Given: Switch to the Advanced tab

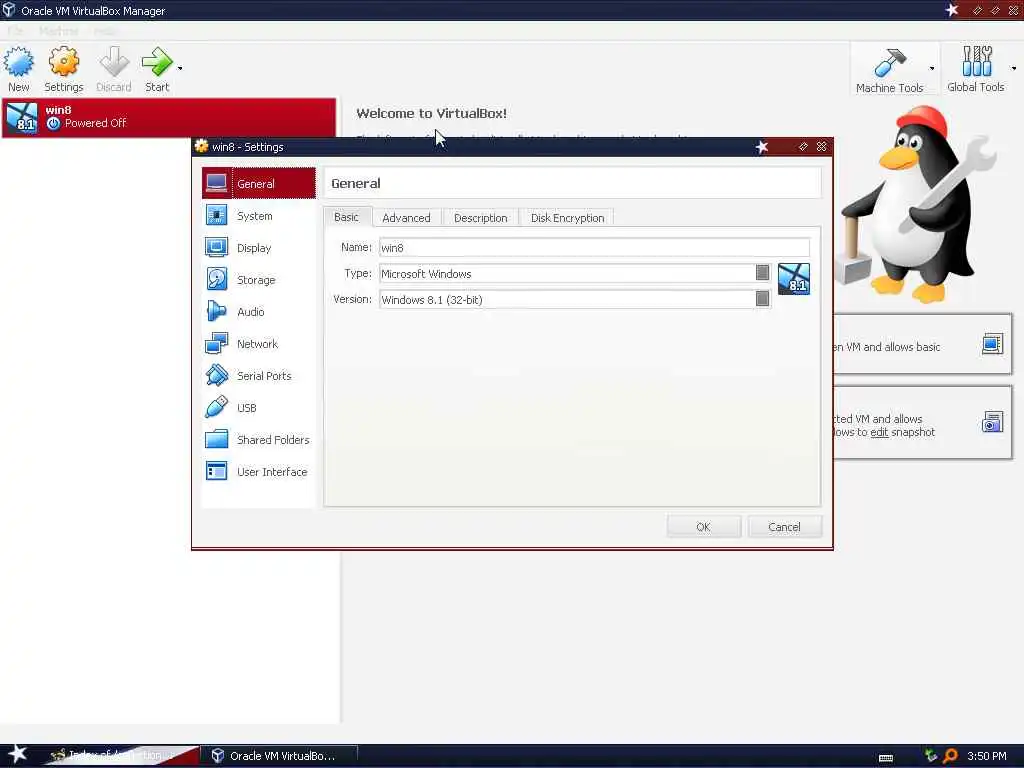Looking at the screenshot, I should (406, 217).
